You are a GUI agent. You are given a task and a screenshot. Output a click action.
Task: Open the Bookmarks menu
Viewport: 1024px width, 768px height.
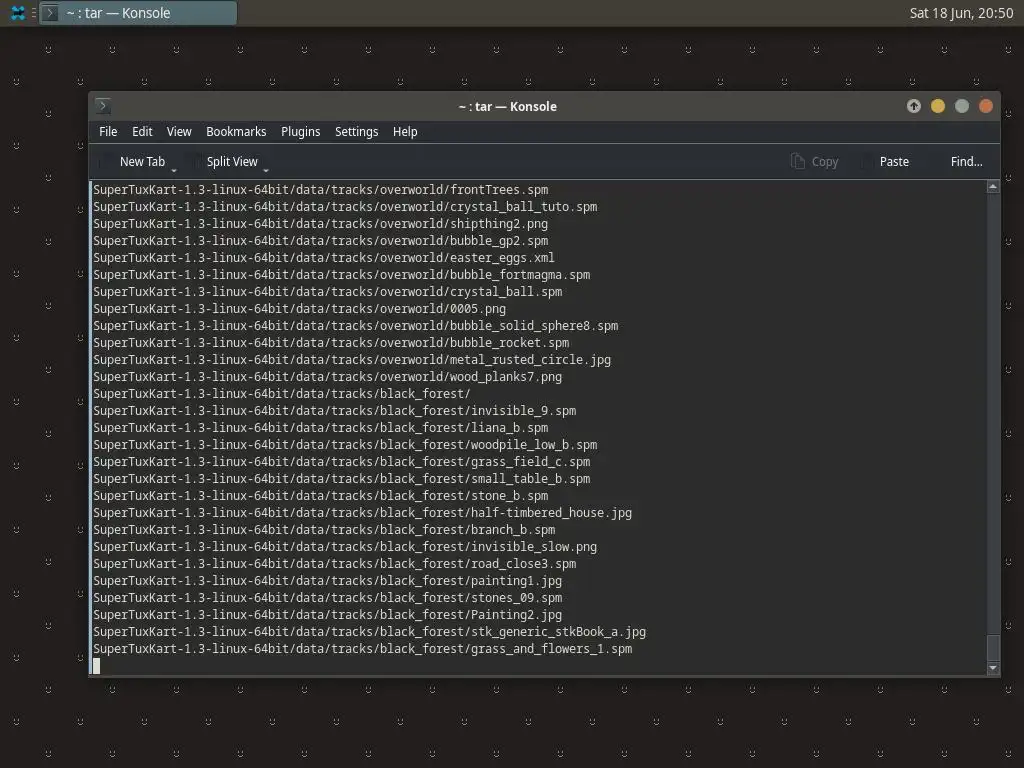point(236,132)
